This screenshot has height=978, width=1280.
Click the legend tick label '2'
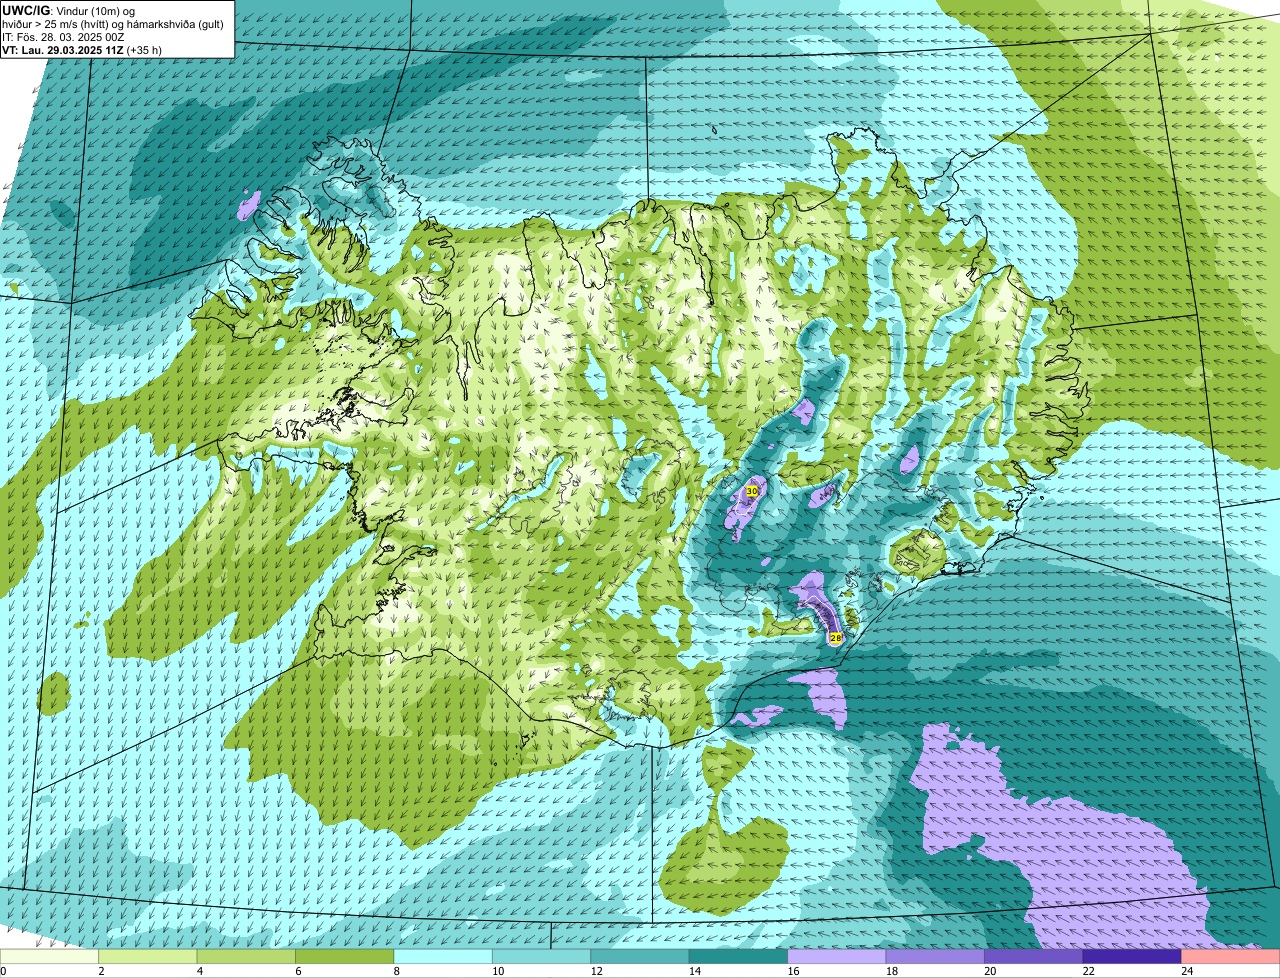[101, 971]
